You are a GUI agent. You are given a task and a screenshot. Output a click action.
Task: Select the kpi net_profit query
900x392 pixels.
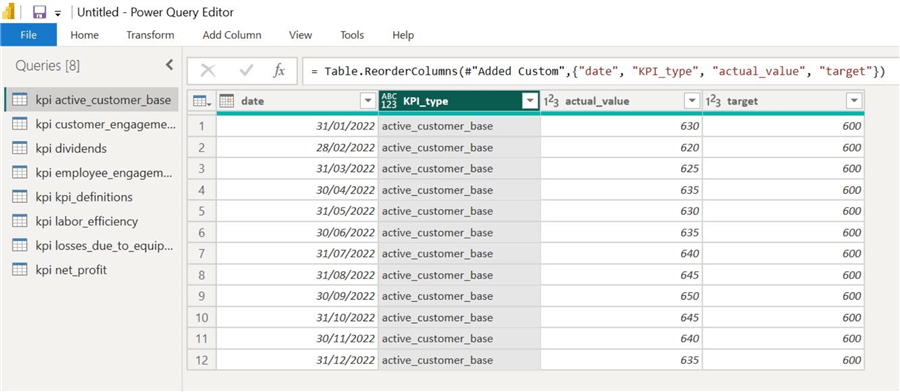point(92,270)
